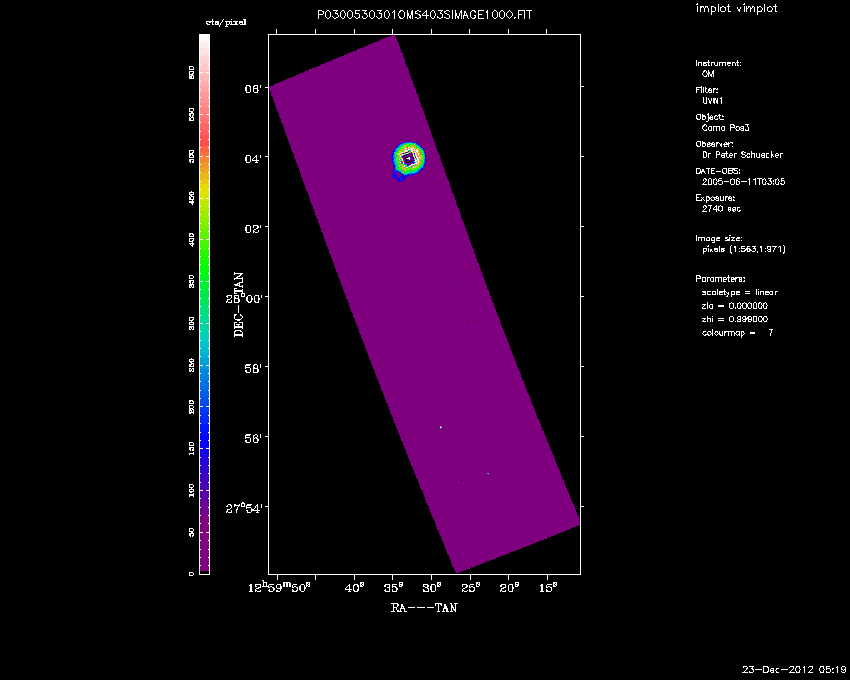The width and height of the screenshot is (850, 680).
Task: Click the 'zlo = 0.000000' parameter
Action: 735,306
